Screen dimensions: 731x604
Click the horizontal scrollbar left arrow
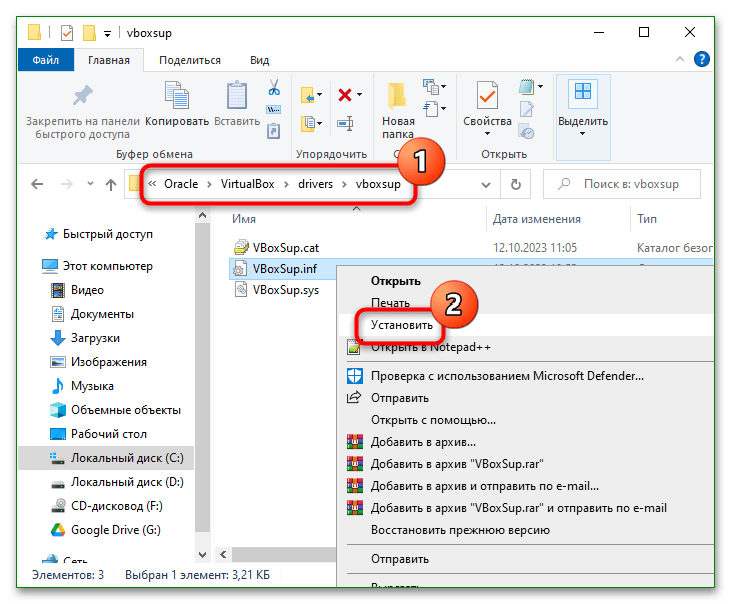[223, 554]
